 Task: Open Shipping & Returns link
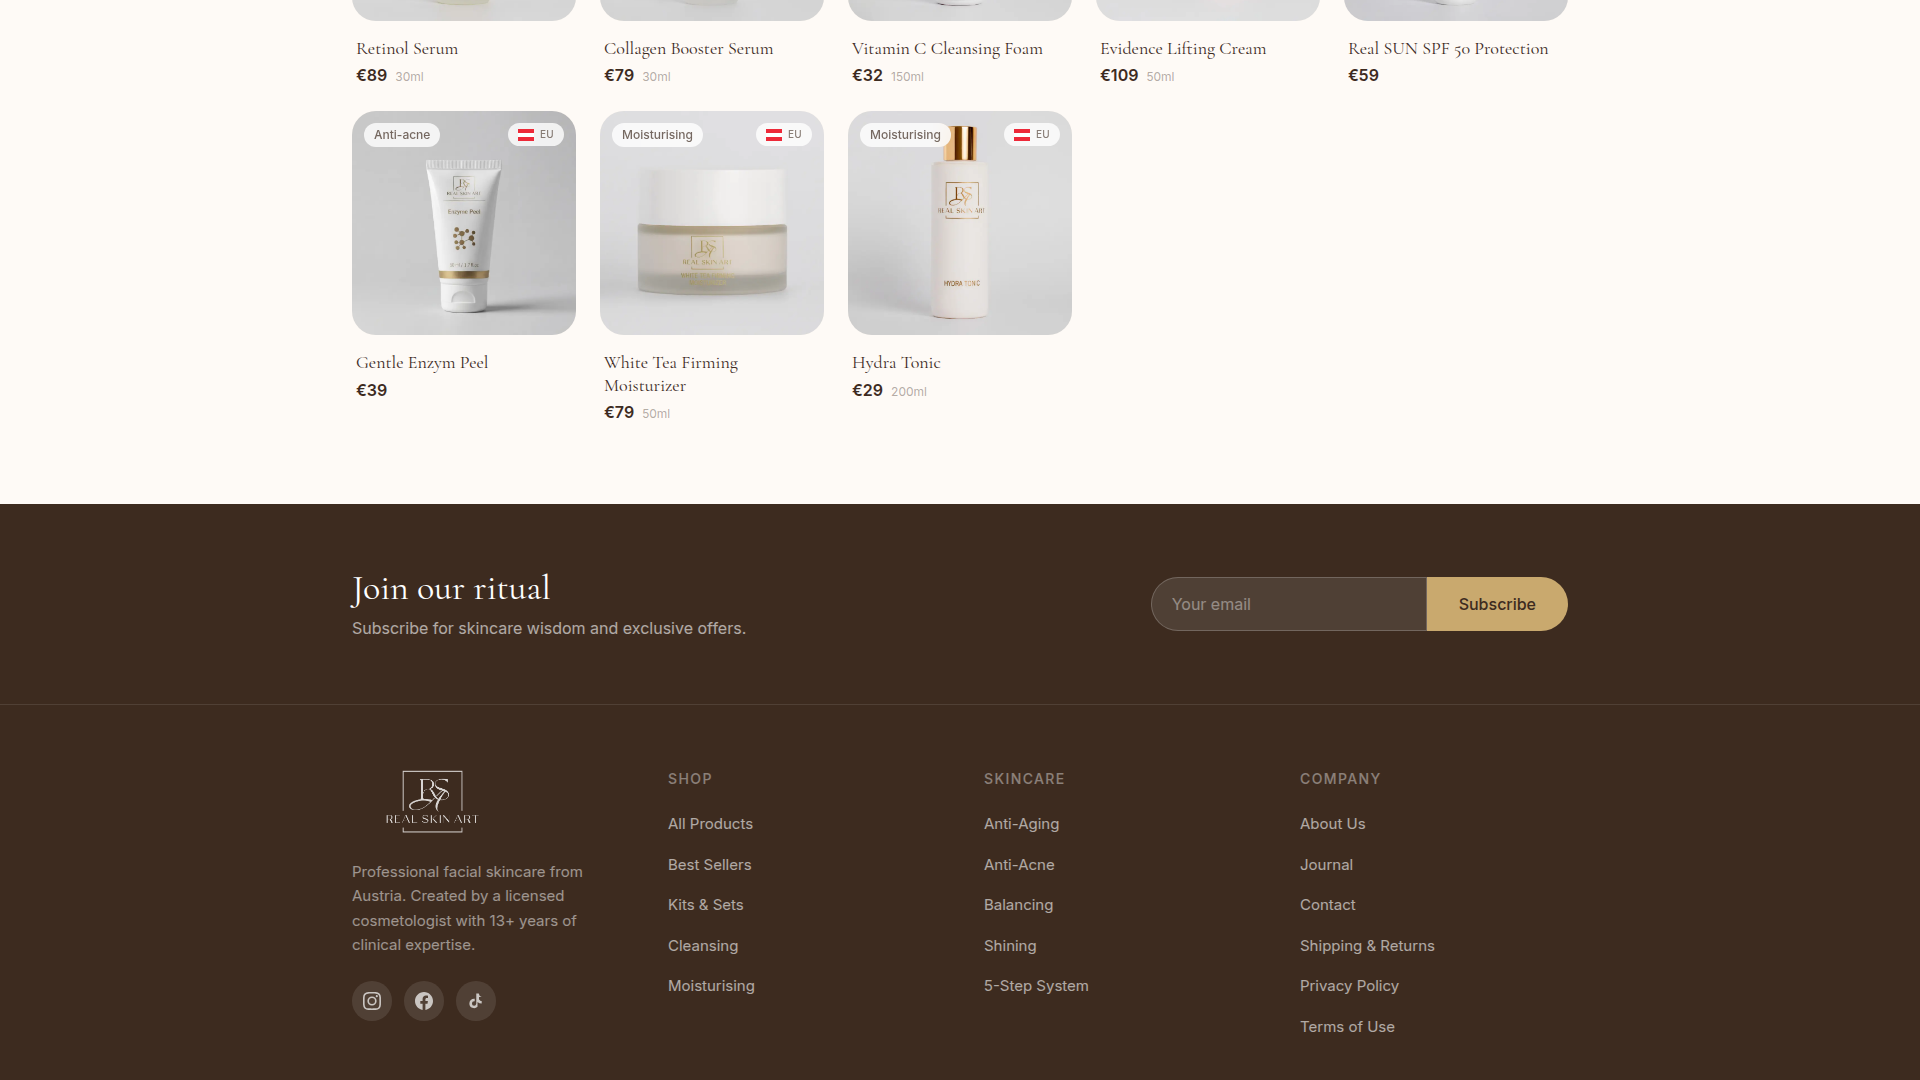pyautogui.click(x=1367, y=946)
